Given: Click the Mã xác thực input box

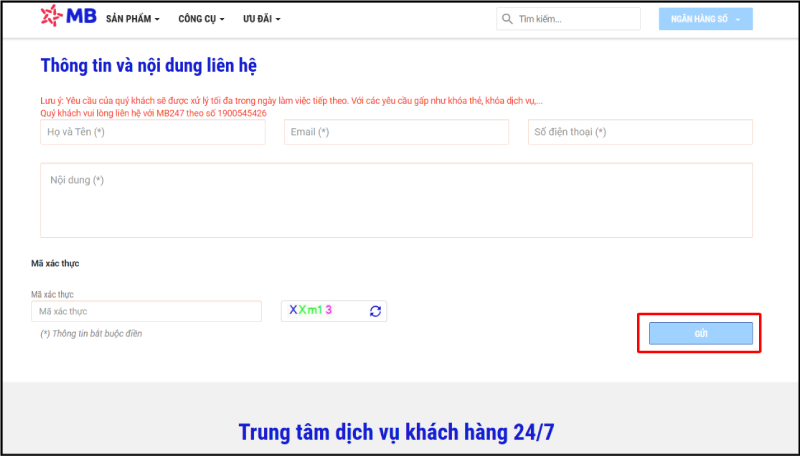Looking at the screenshot, I should [x=146, y=312].
